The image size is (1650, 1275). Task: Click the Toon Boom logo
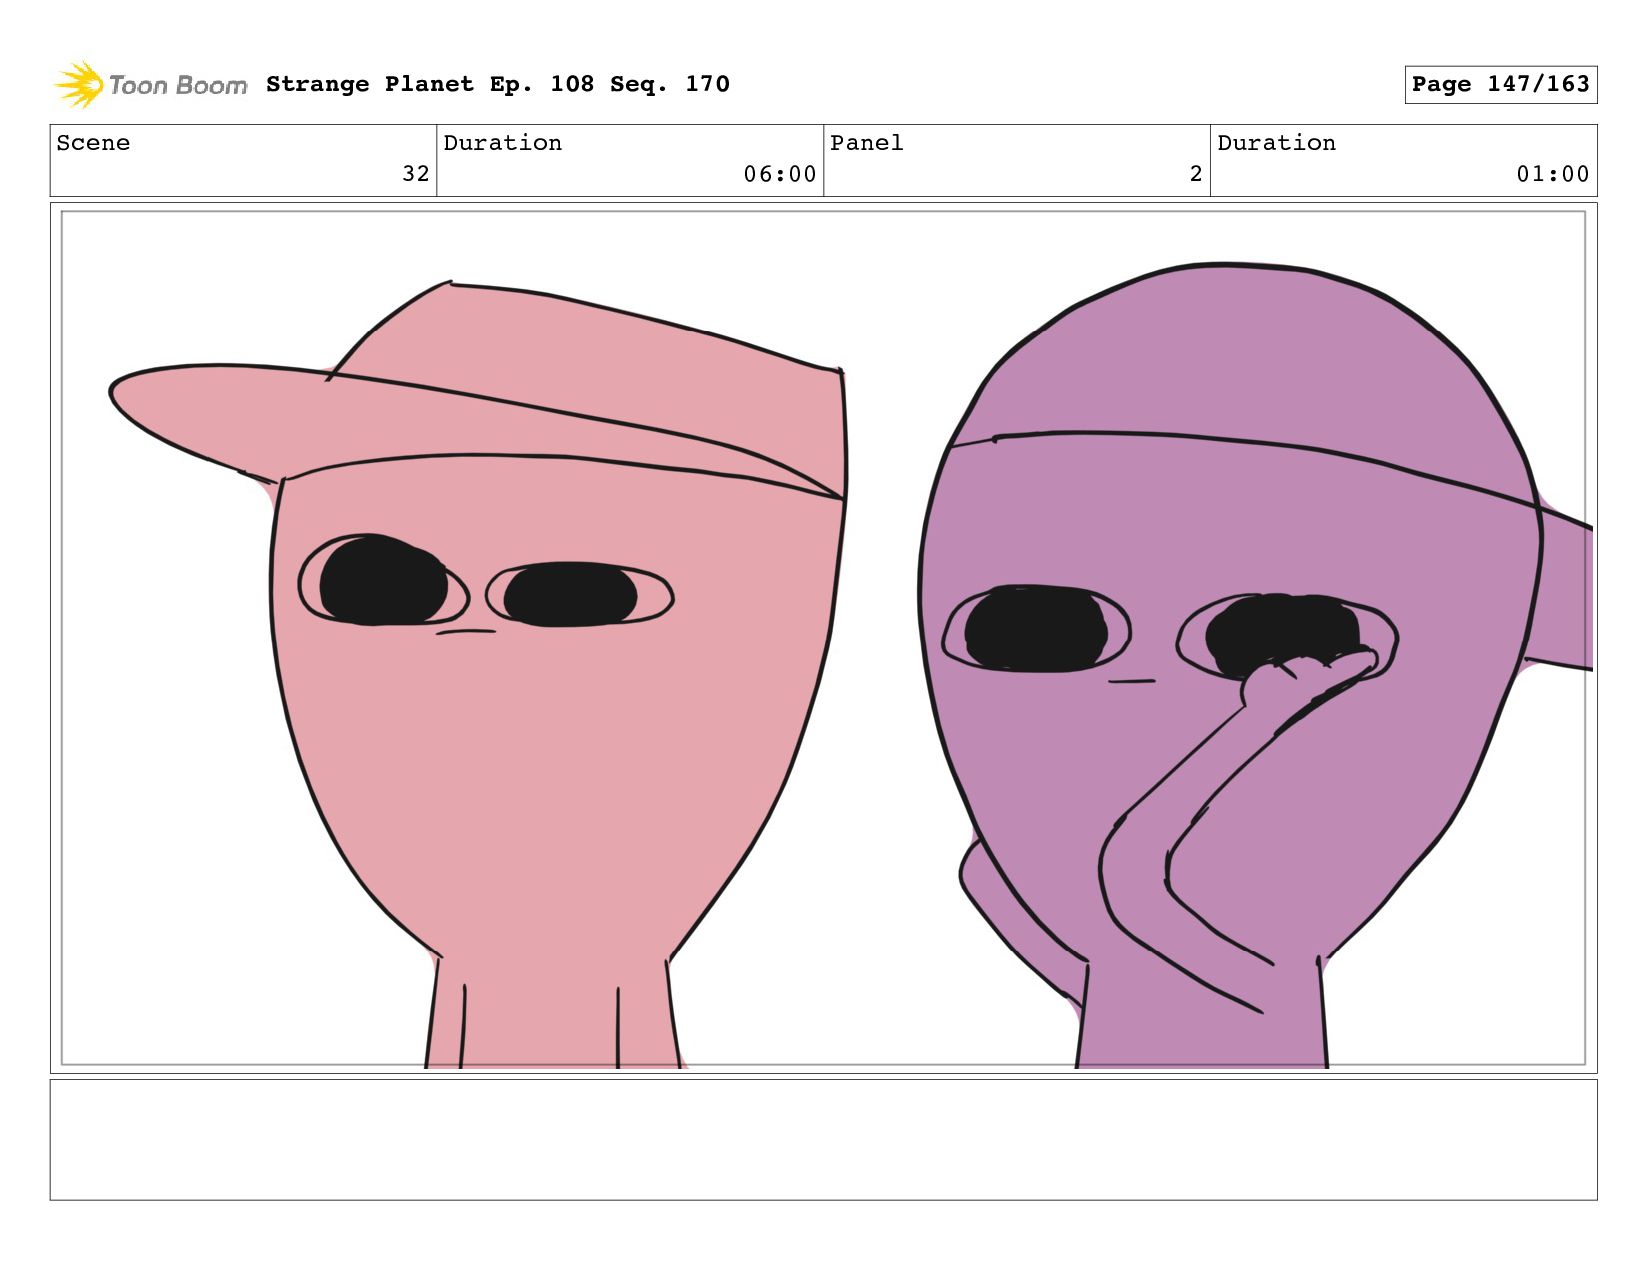[150, 84]
